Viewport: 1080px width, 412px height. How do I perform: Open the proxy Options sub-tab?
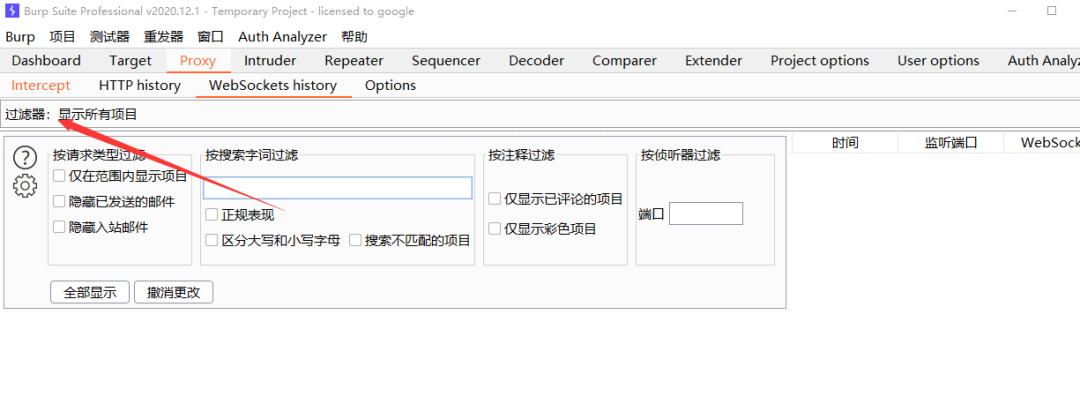coord(391,85)
